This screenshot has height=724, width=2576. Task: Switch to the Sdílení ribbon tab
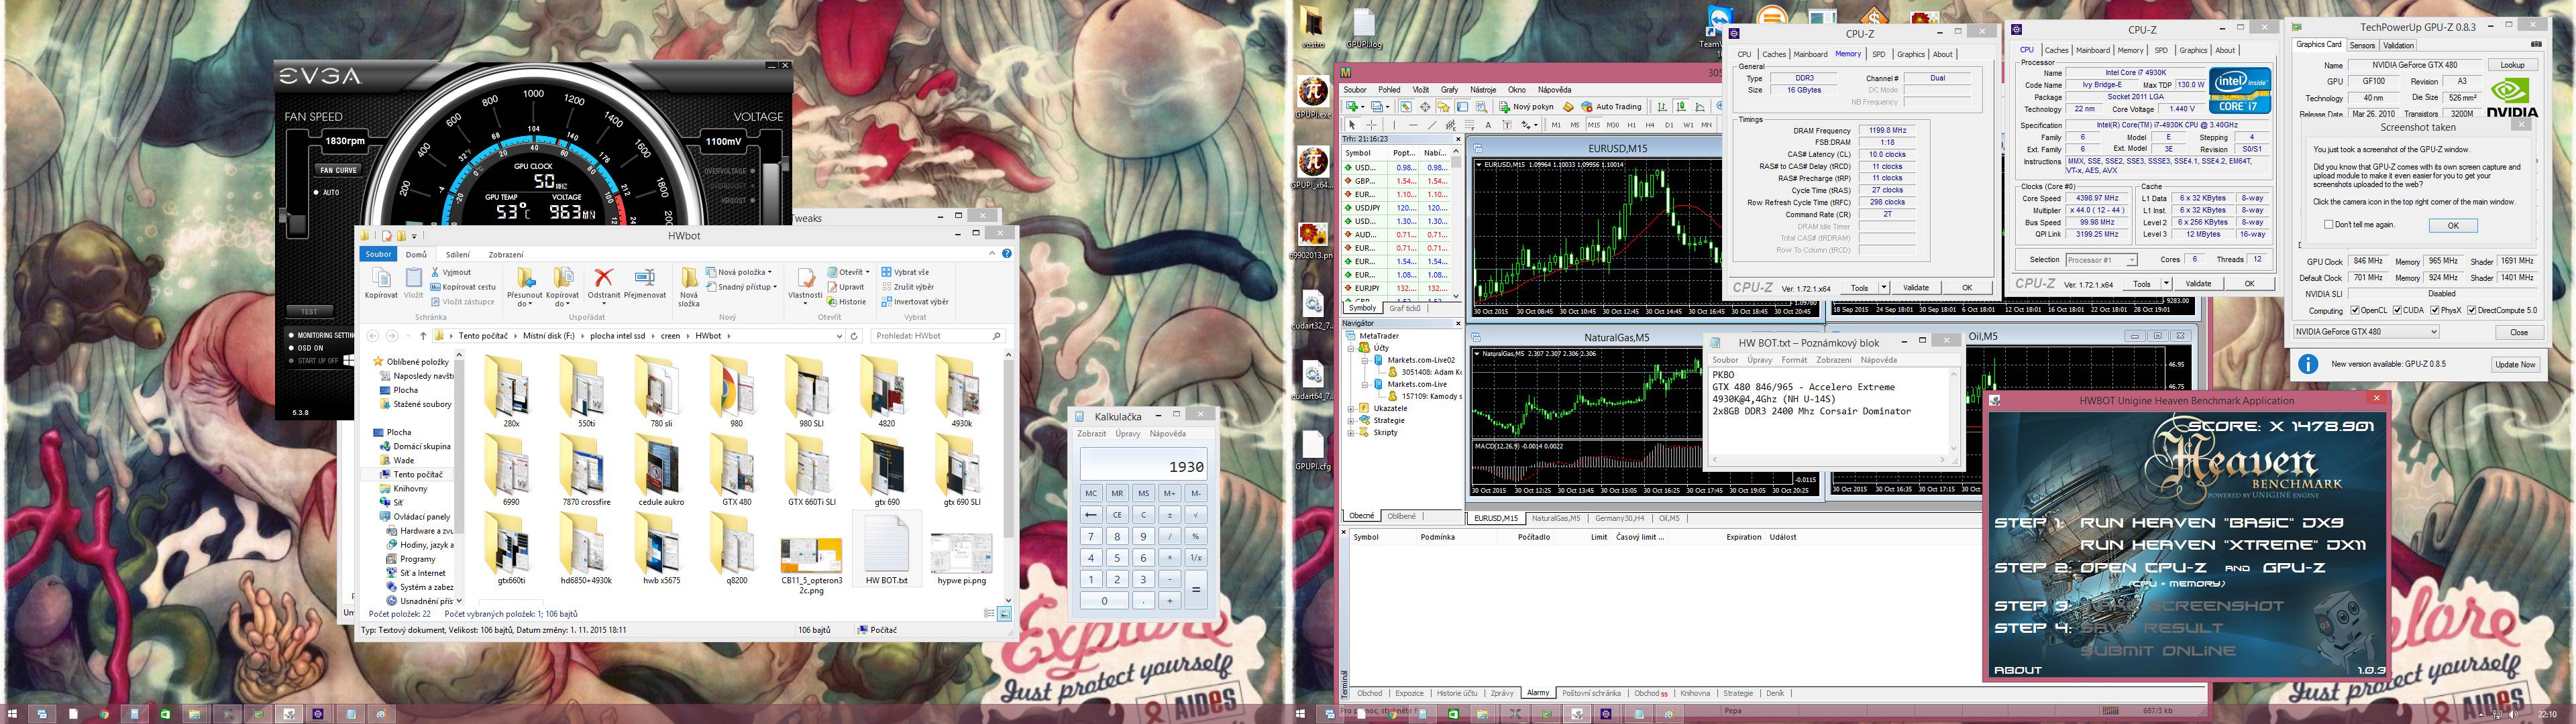458,255
